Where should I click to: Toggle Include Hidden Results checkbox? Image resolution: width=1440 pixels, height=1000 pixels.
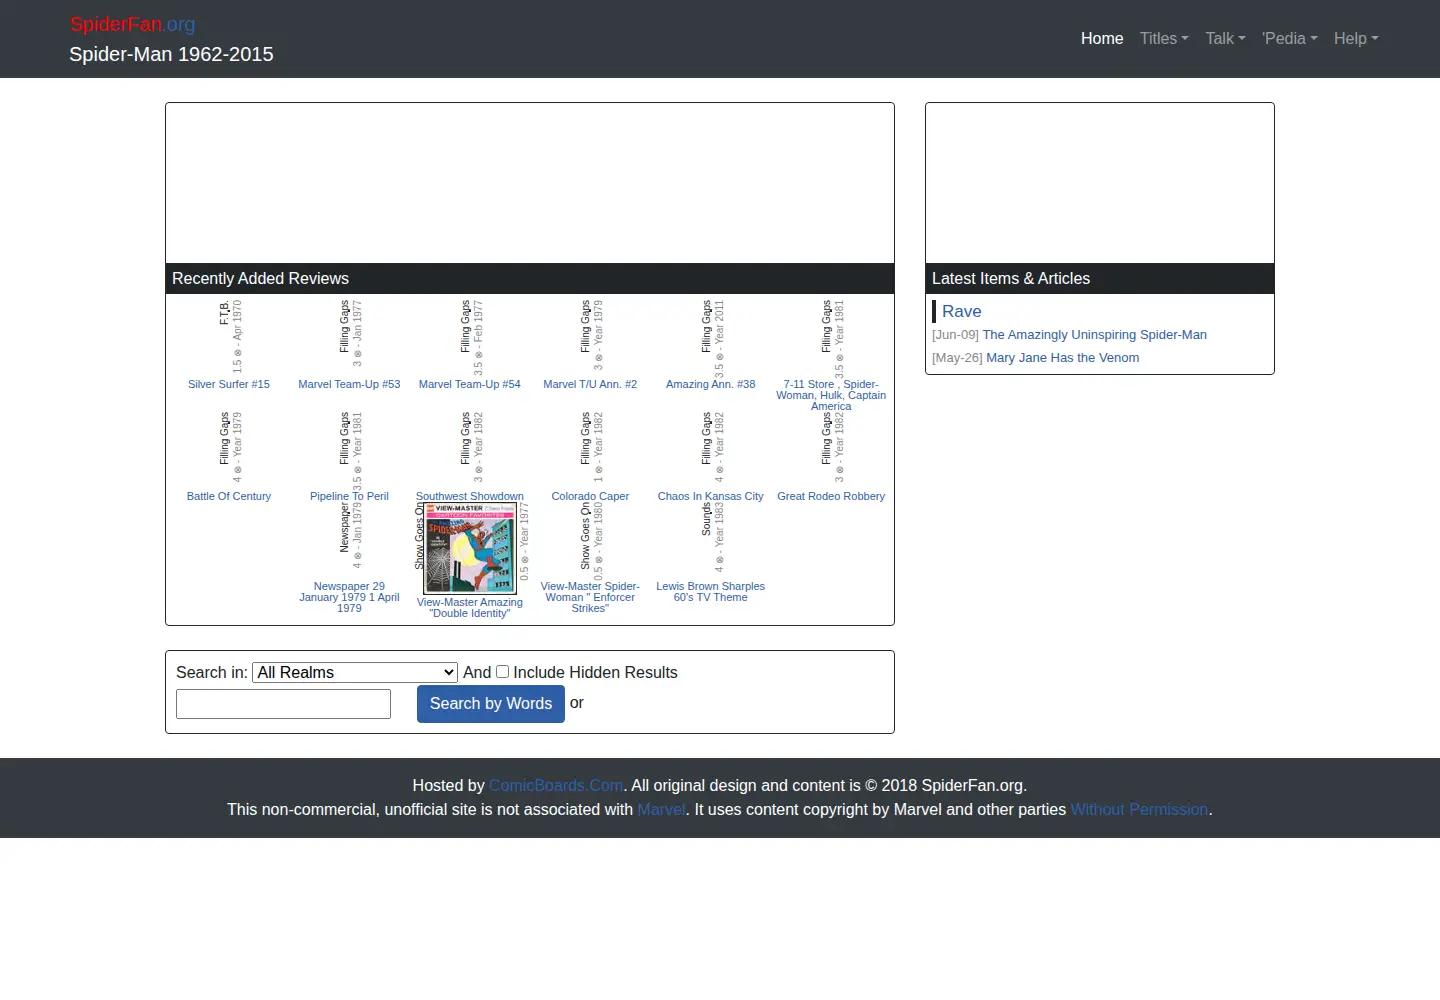pos(503,672)
